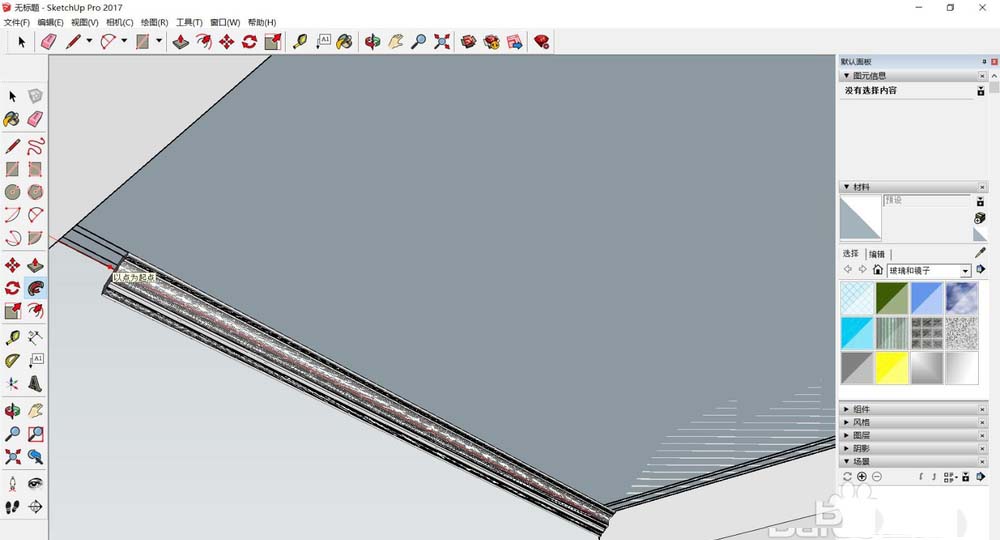Open the materials library dropdown list
This screenshot has height=540, width=1000.
tap(966, 271)
